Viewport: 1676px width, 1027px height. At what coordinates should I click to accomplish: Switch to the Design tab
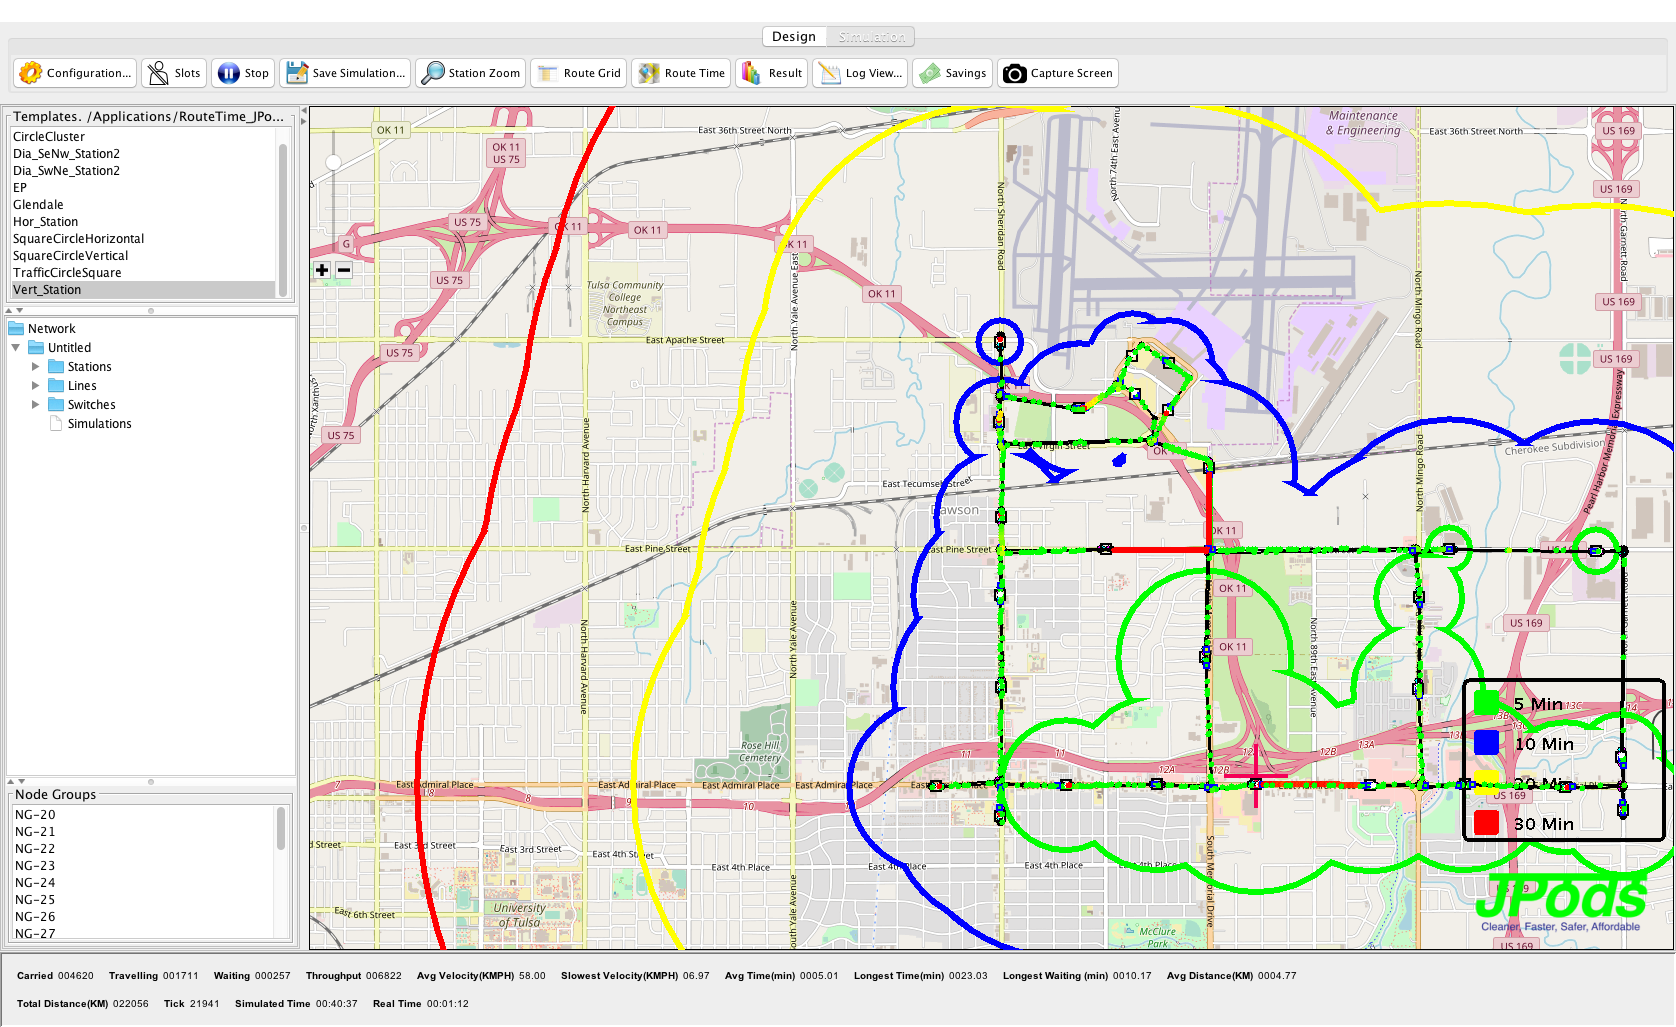pyautogui.click(x=794, y=37)
